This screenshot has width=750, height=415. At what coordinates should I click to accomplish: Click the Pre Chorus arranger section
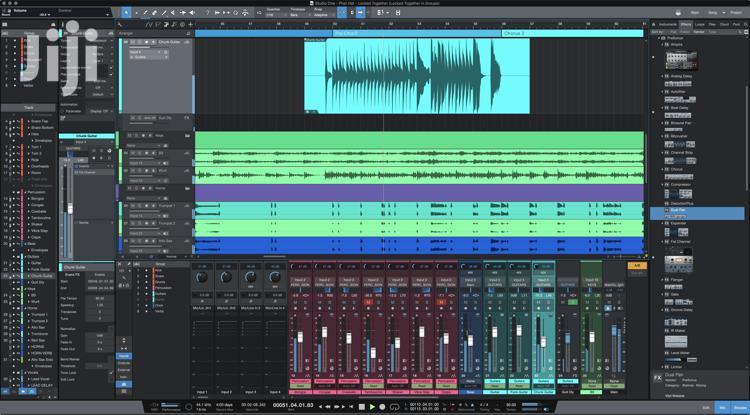[417, 33]
